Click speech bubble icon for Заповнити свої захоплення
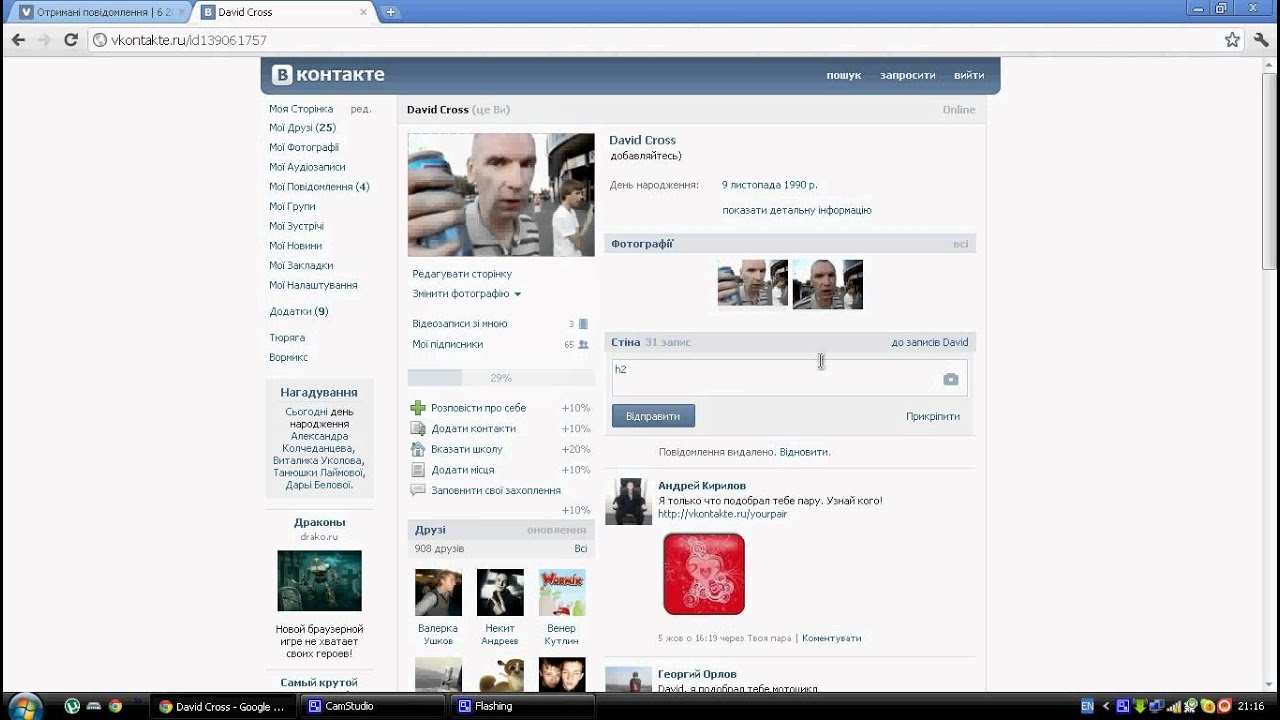Viewport: 1280px width, 720px height. pyautogui.click(x=418, y=490)
